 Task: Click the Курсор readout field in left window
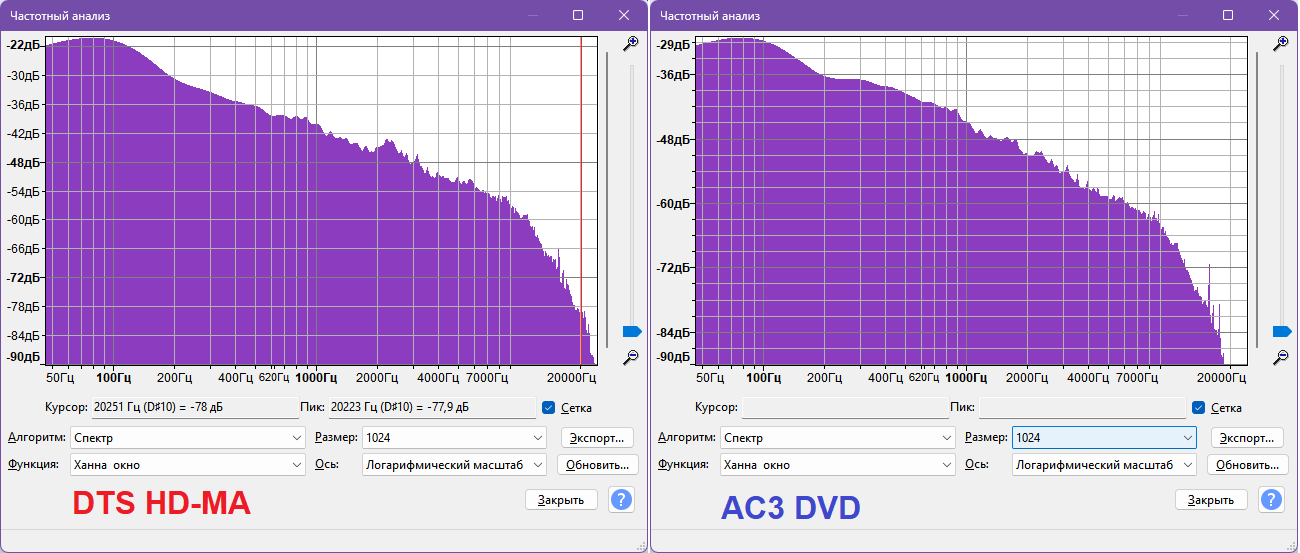tap(193, 407)
